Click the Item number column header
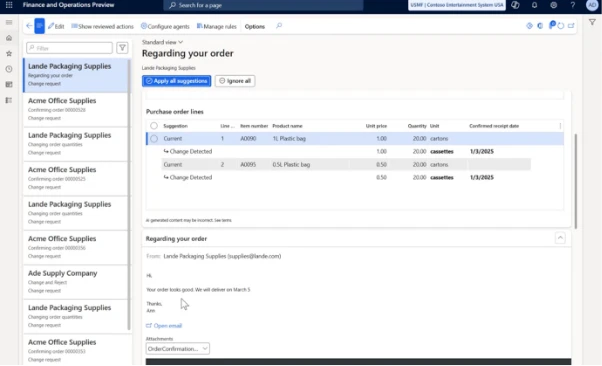Viewport: 602px width, 366px height. point(254,126)
